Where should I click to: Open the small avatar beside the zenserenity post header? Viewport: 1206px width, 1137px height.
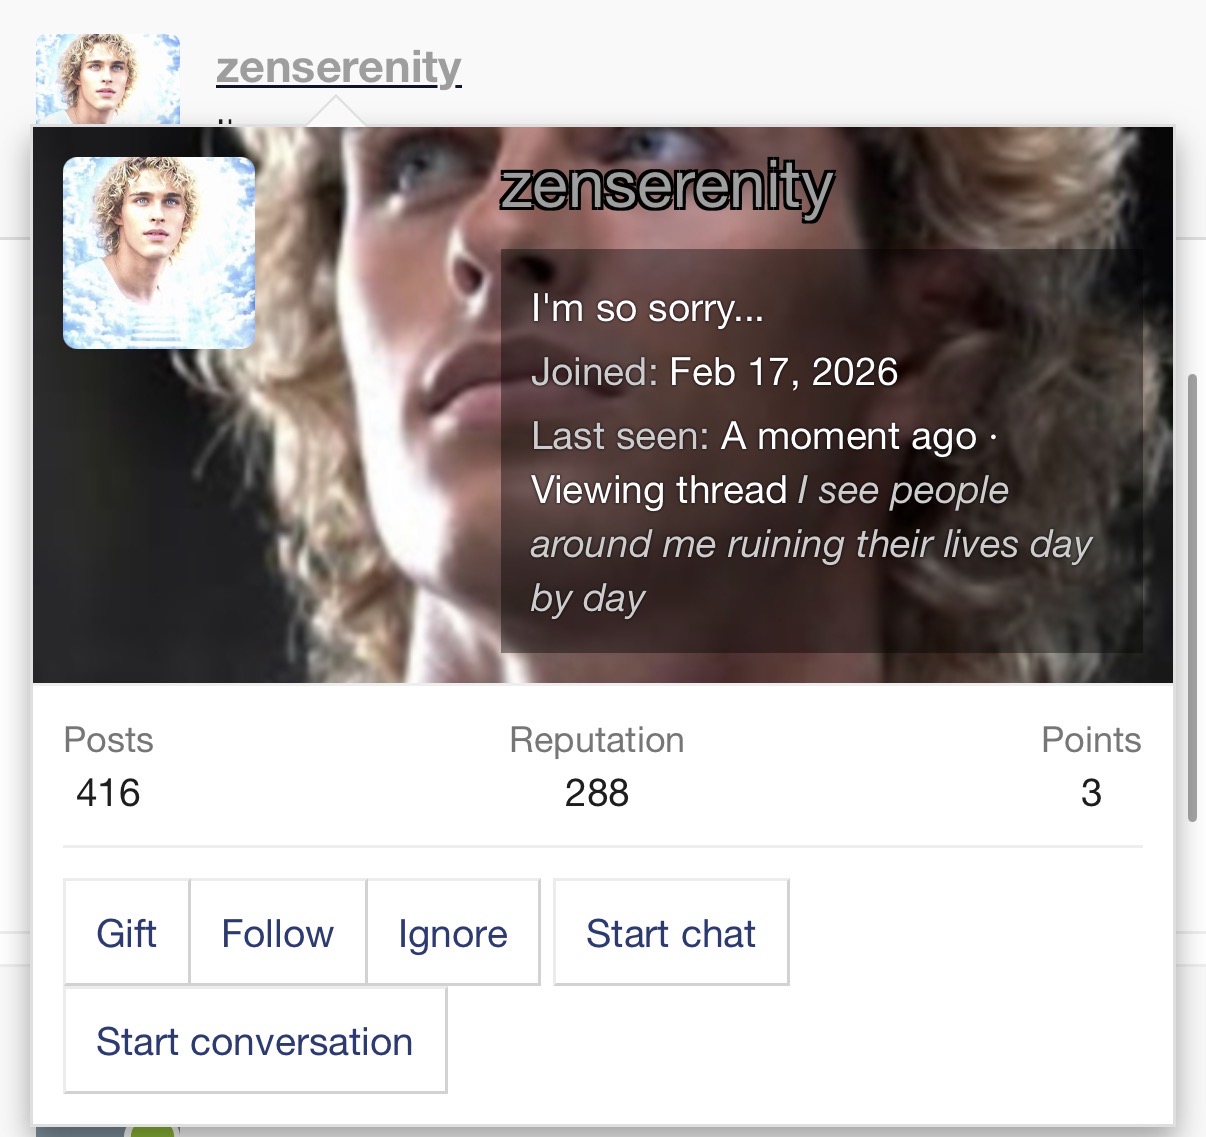(108, 80)
